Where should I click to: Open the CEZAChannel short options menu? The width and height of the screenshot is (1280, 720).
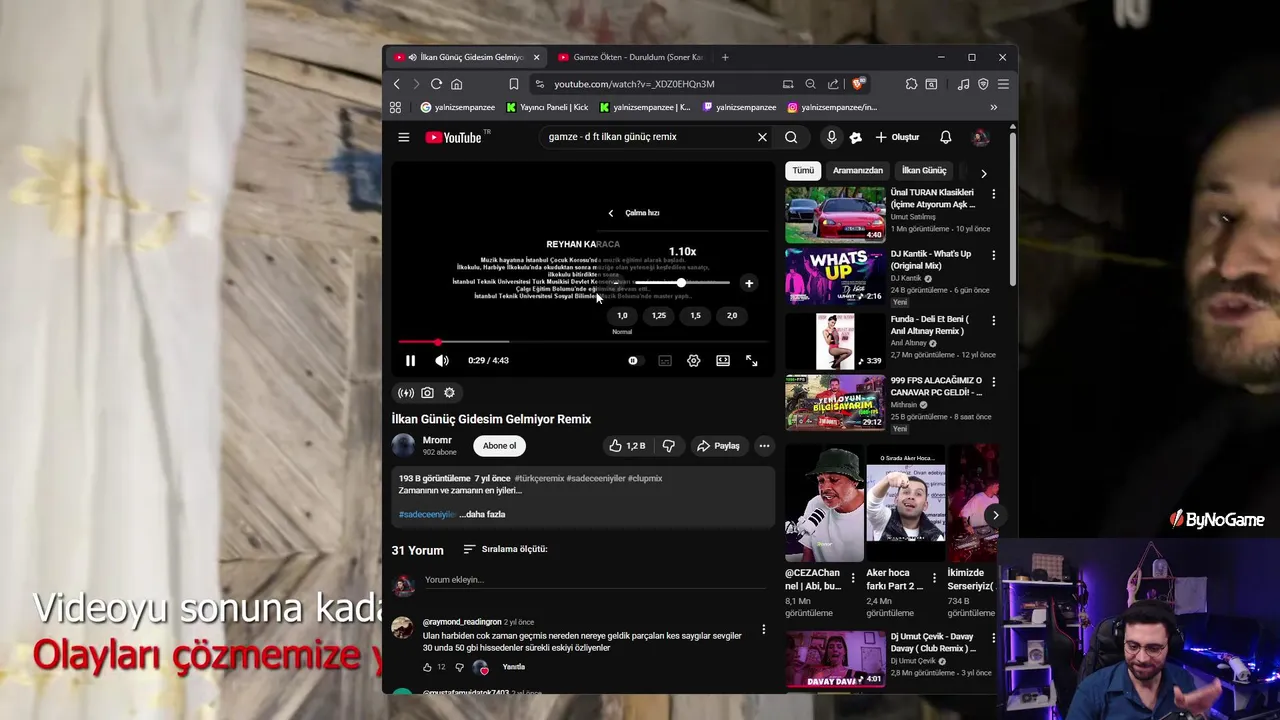(x=853, y=578)
